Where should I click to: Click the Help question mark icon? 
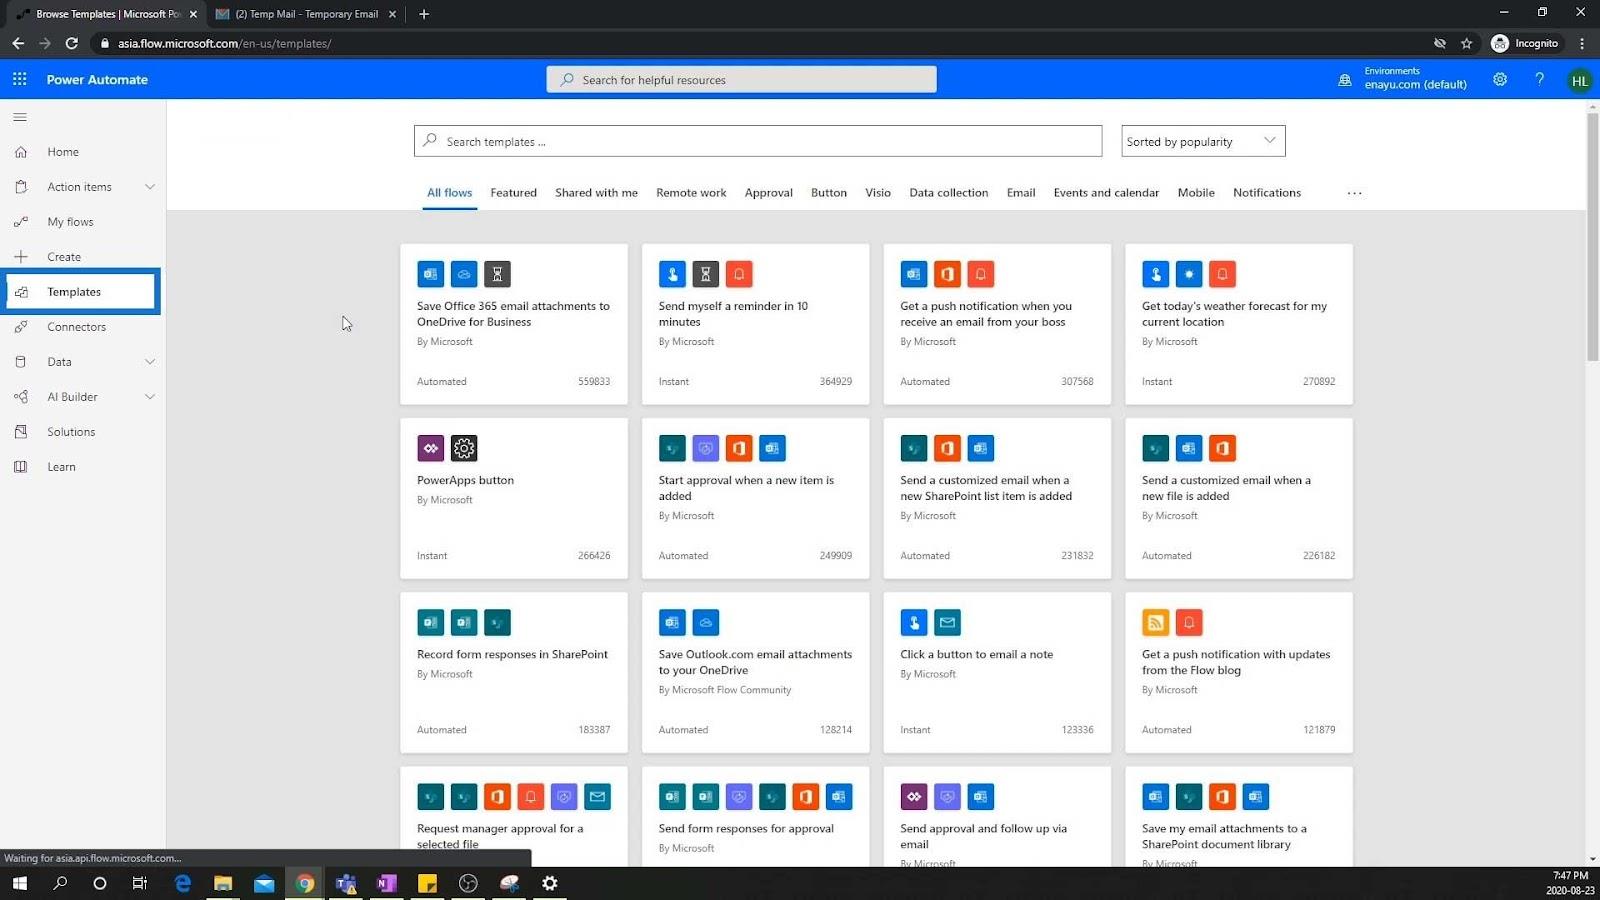1540,79
